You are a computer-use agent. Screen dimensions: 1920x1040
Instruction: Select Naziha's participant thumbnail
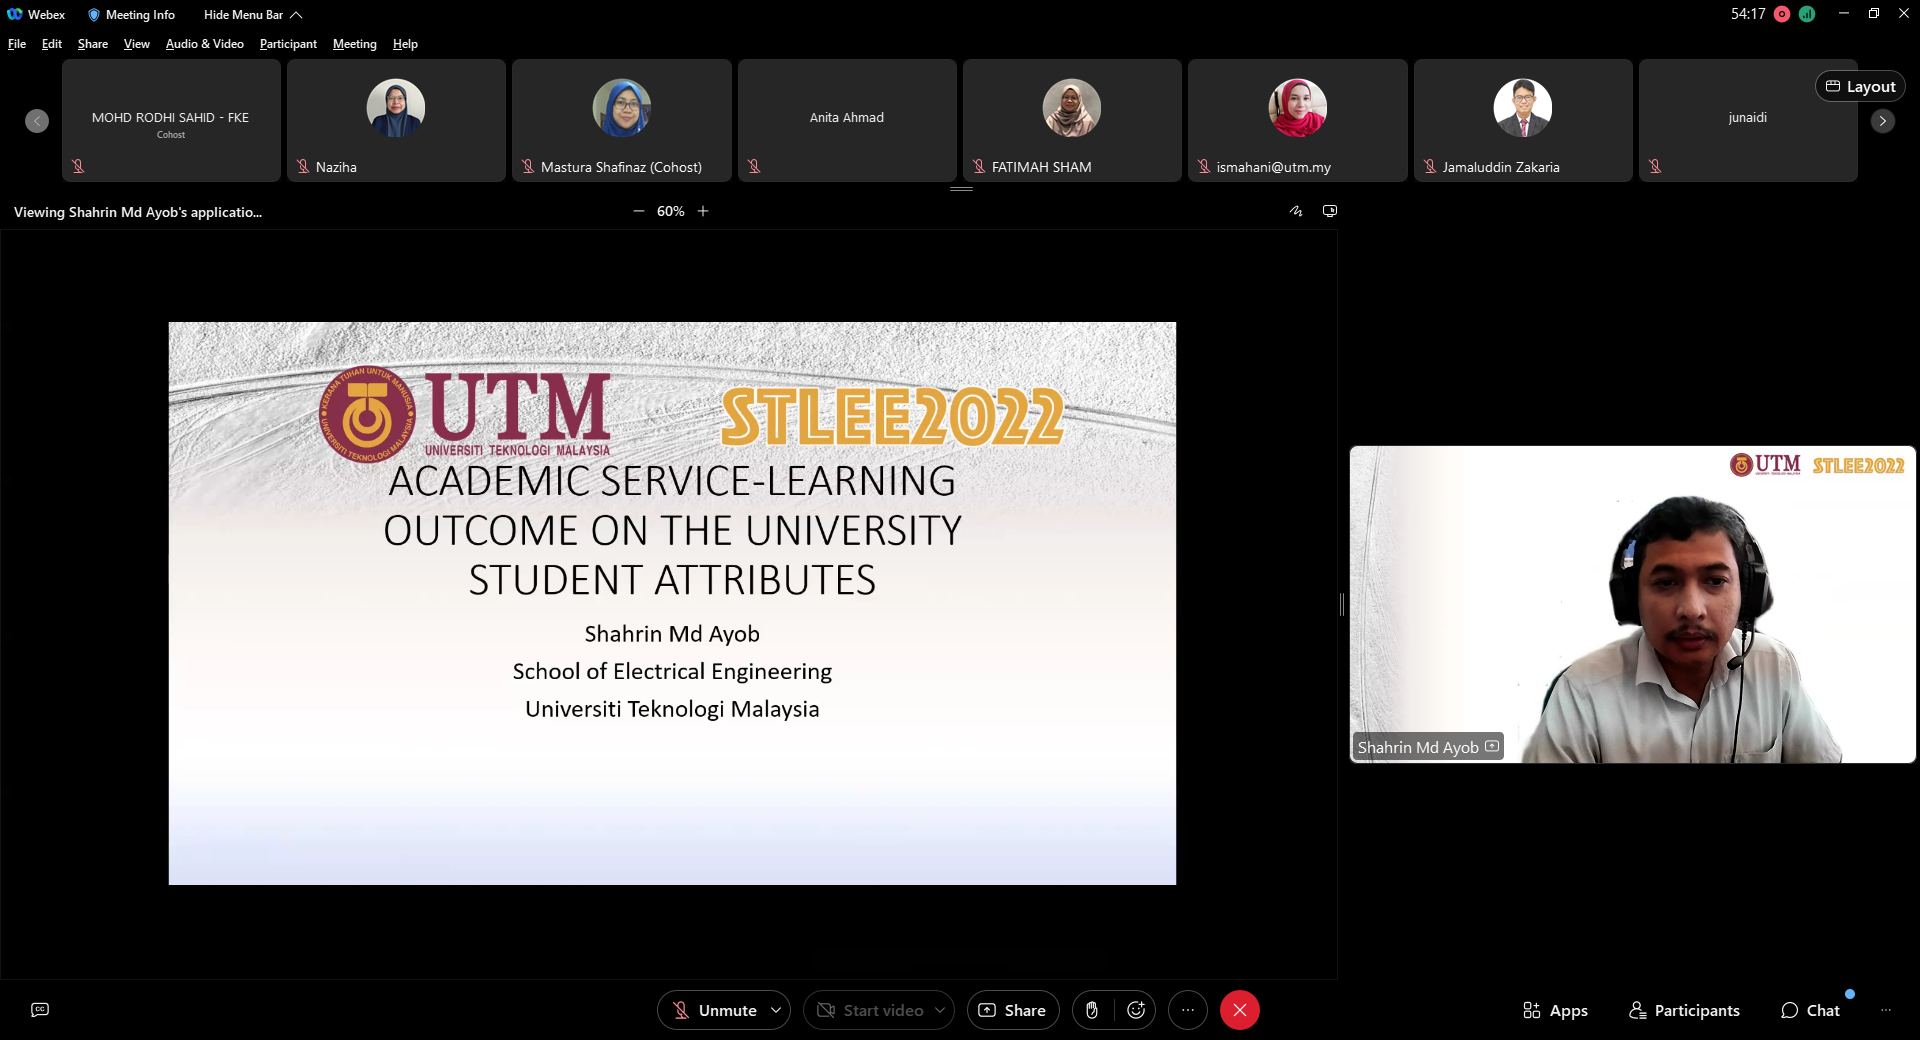pyautogui.click(x=396, y=120)
